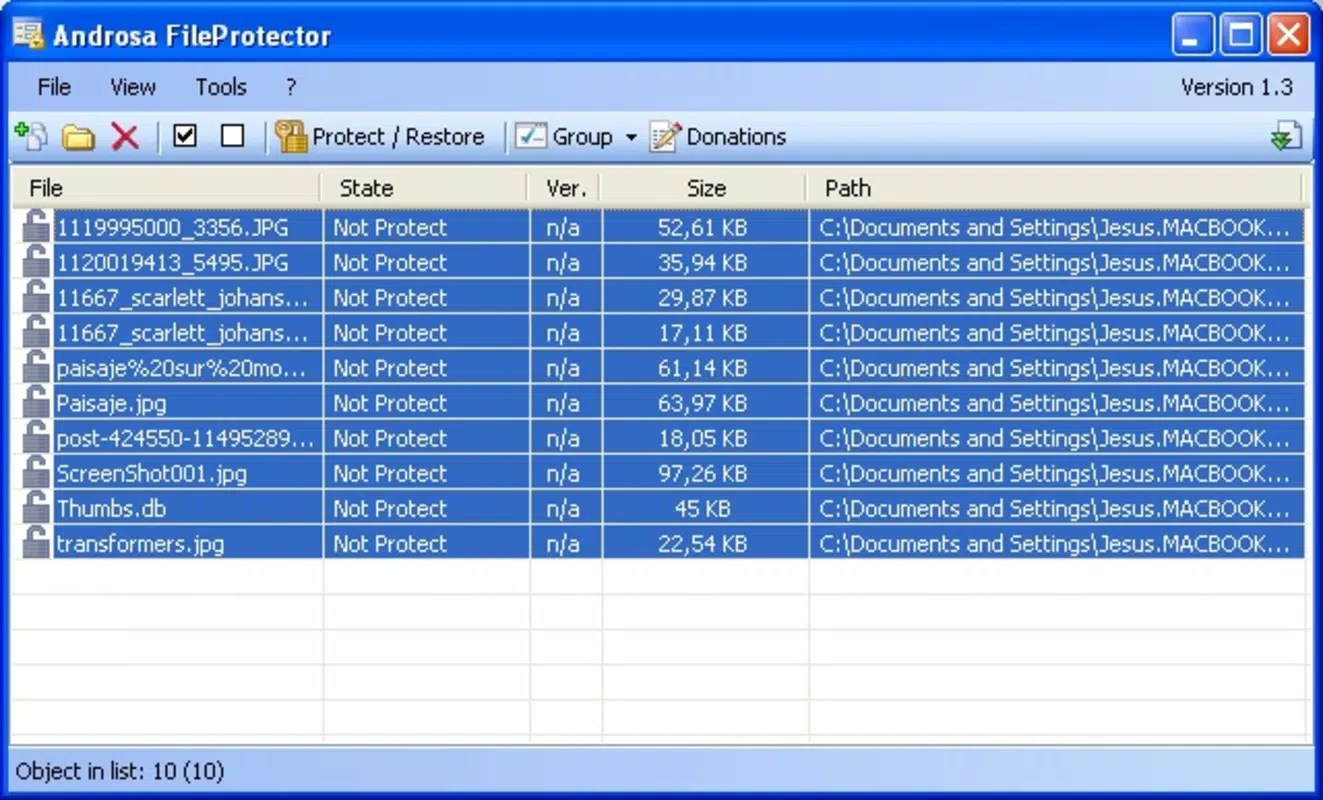Click padlock icon next to transformers.jpg

36,542
